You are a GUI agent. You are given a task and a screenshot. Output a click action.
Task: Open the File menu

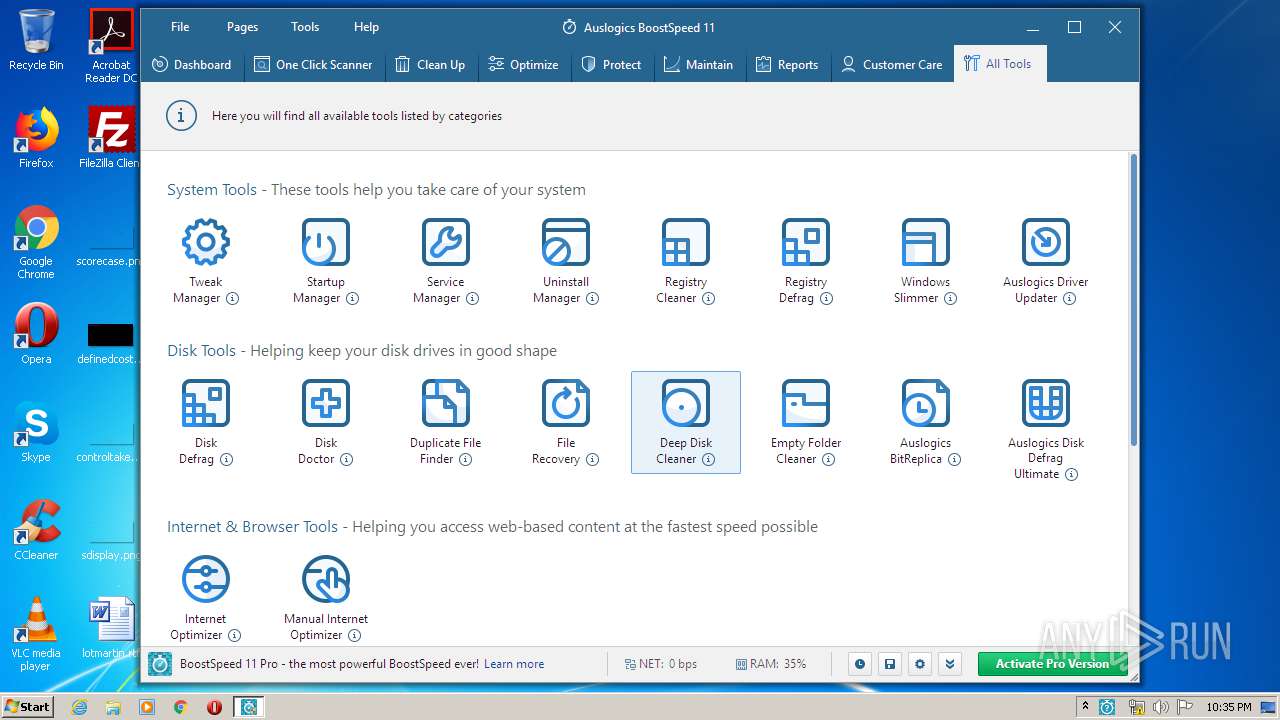pyautogui.click(x=180, y=27)
